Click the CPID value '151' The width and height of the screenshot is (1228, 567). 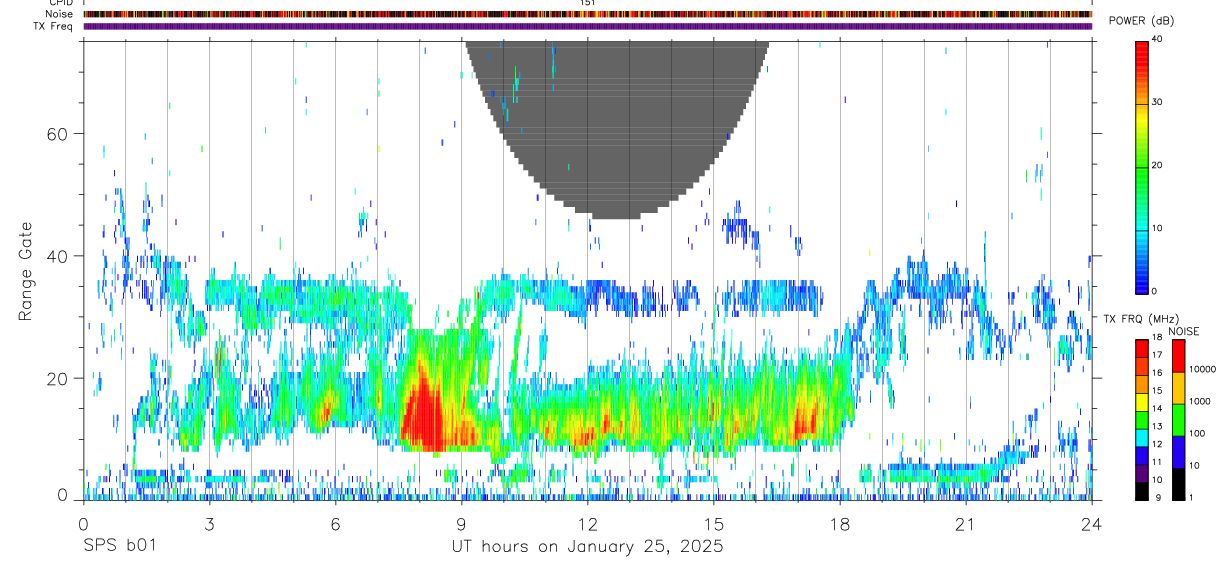click(587, 3)
